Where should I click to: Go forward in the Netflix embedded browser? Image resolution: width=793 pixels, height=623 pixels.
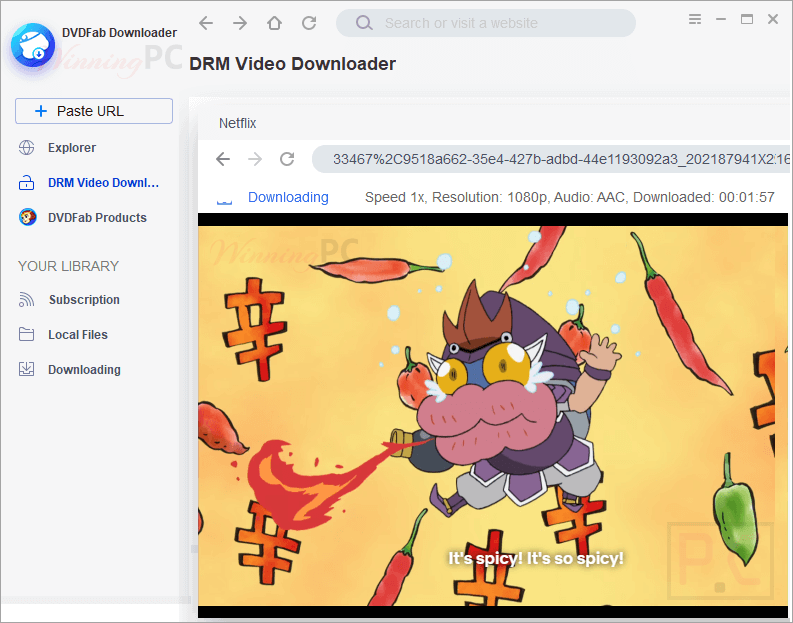click(255, 159)
